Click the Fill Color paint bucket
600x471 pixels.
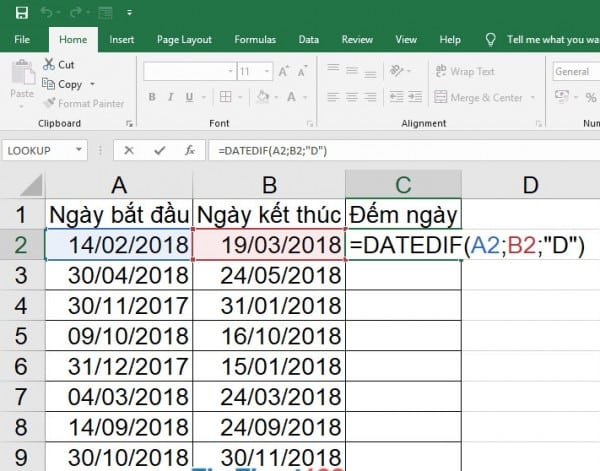tap(263, 97)
